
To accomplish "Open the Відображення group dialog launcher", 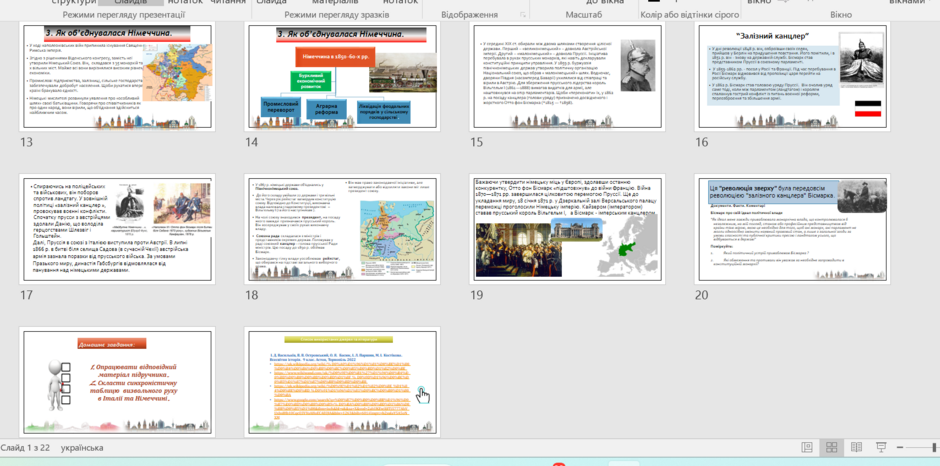I will 523,14.
